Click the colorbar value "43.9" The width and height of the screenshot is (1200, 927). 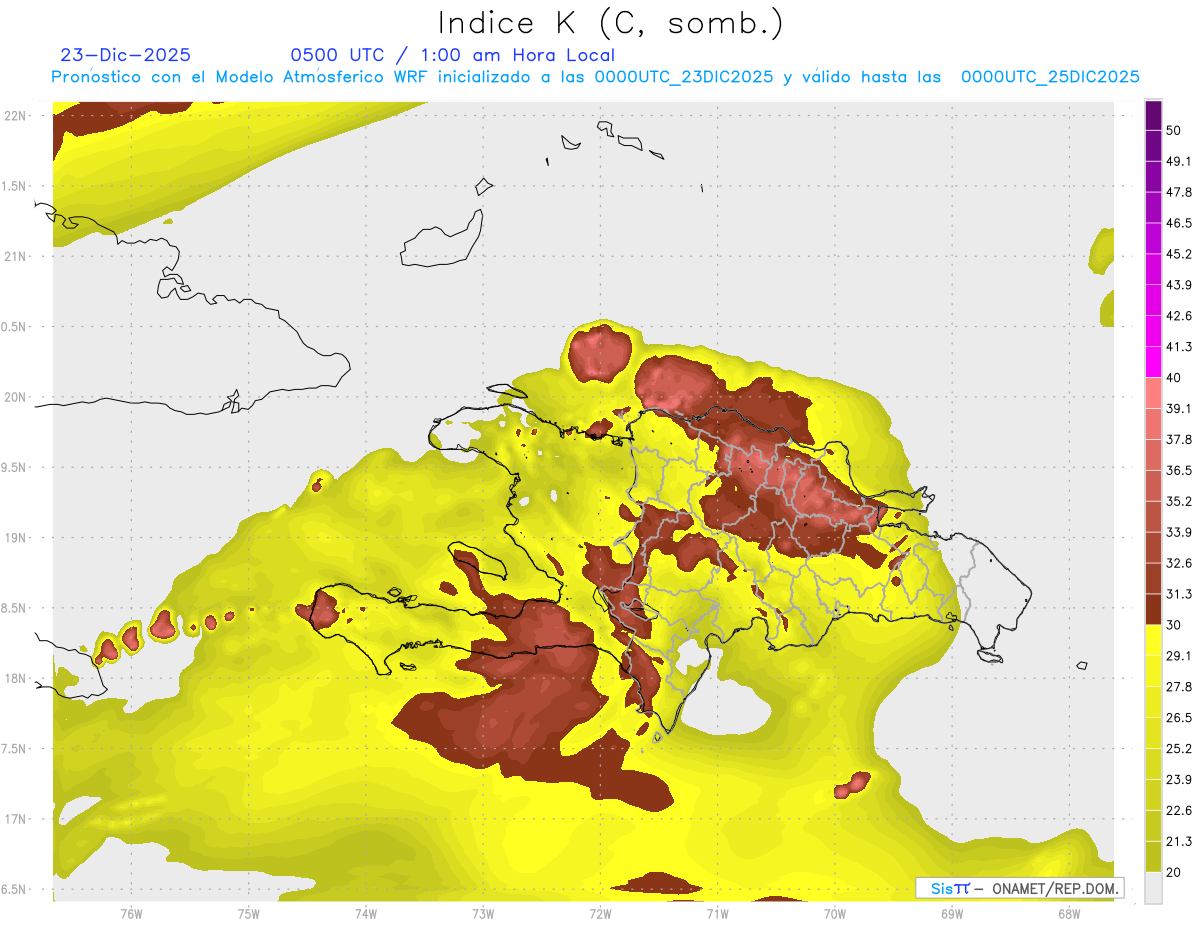tap(1179, 285)
